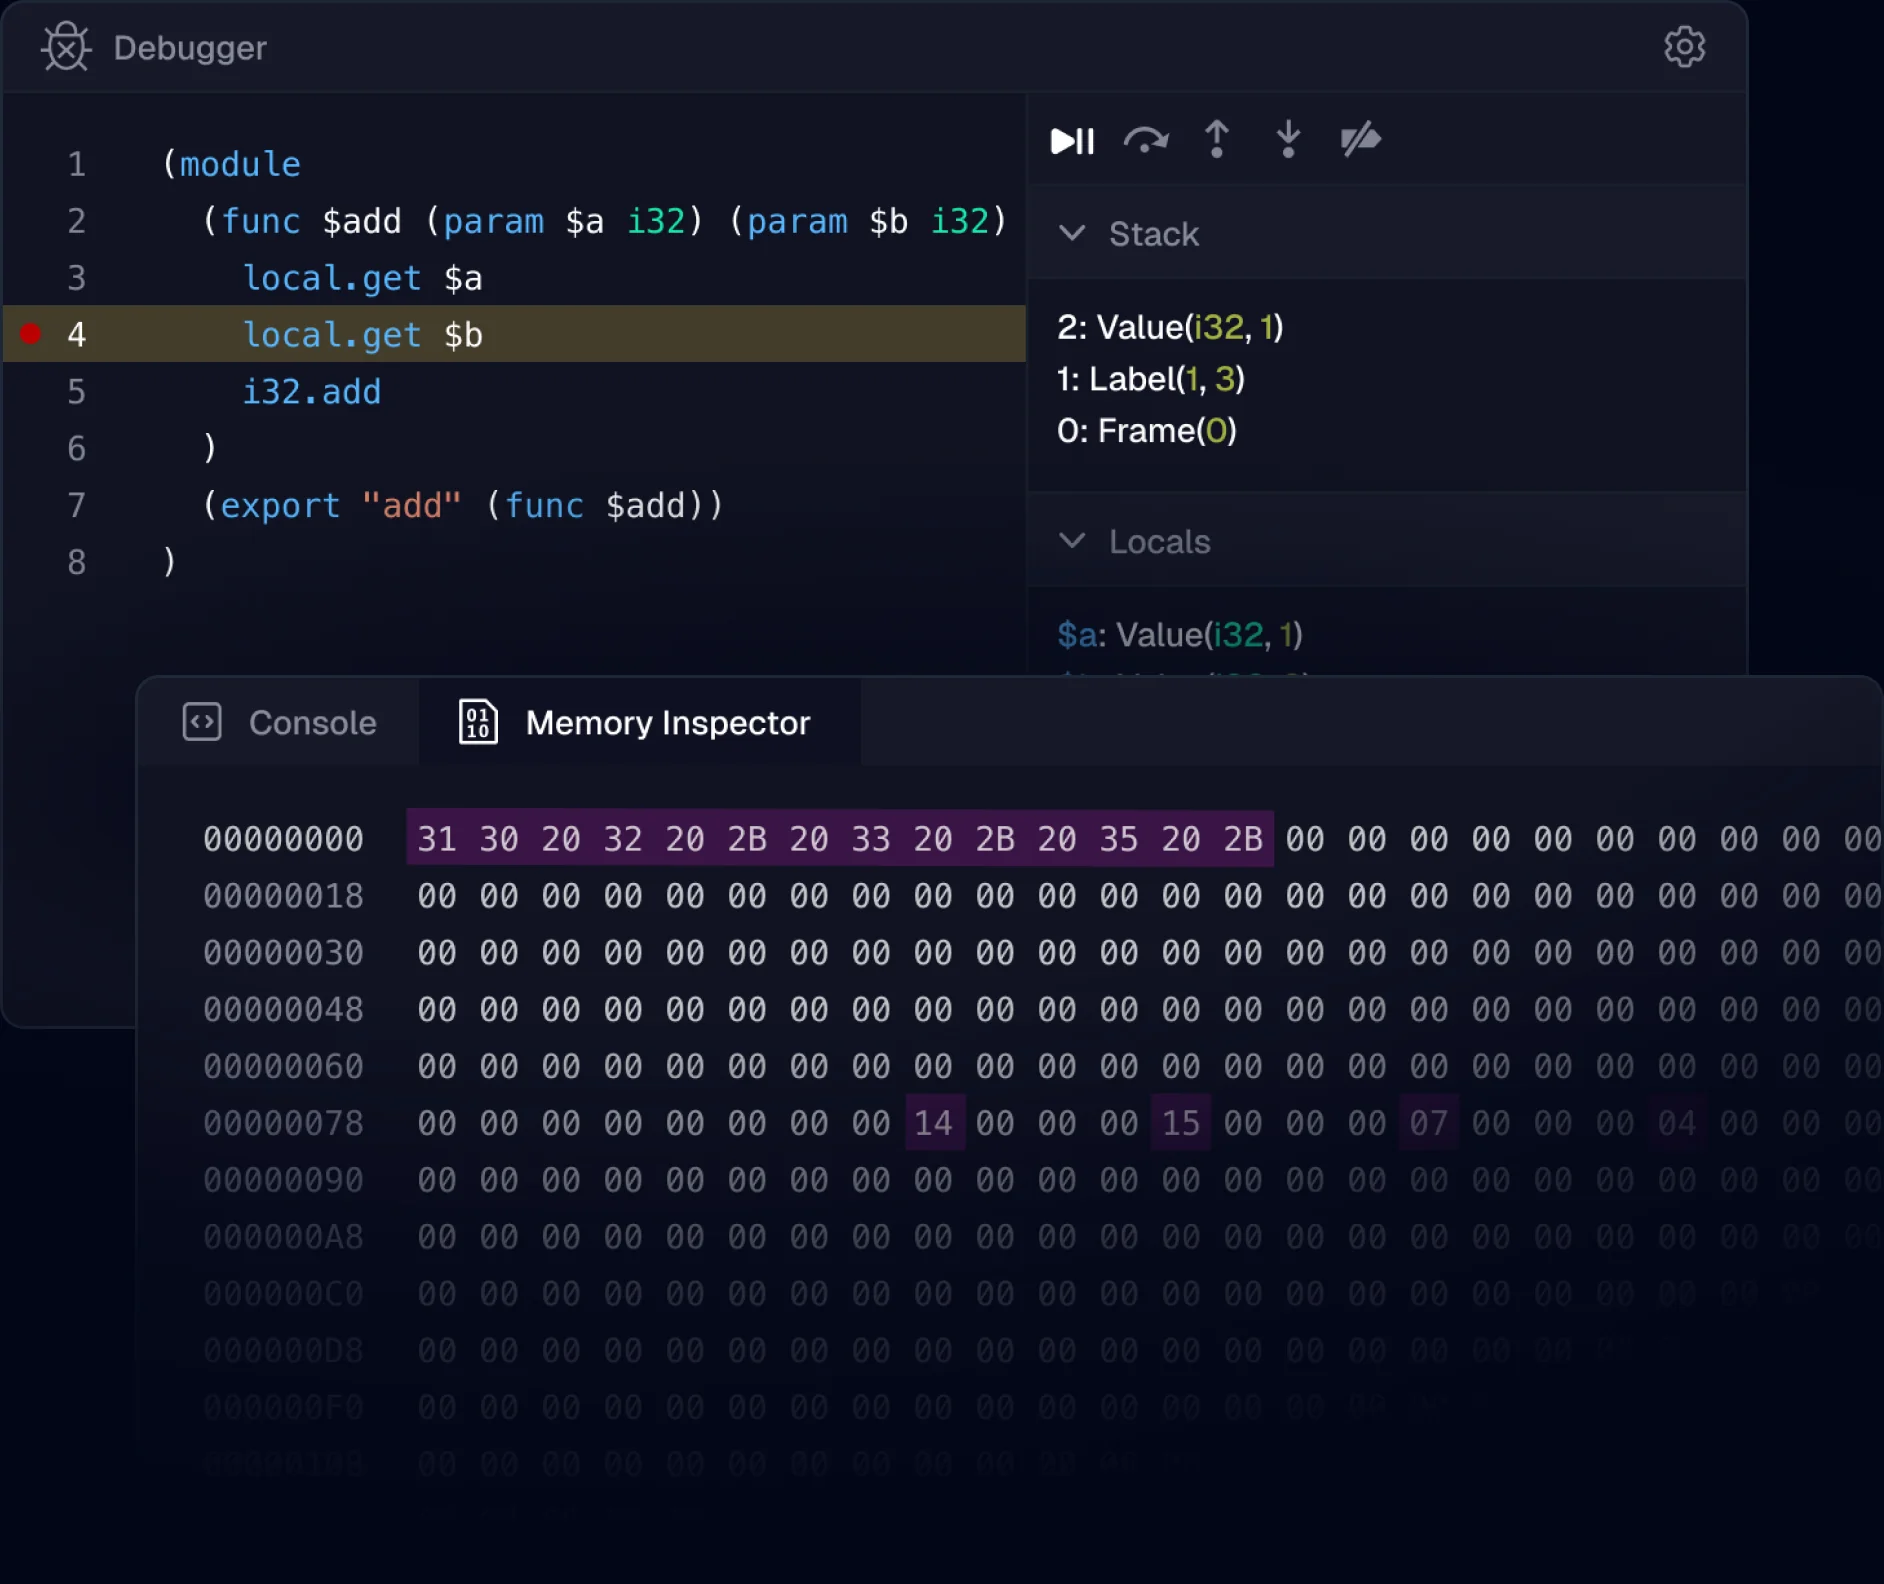1884x1584 pixels.
Task: Click the Console brackets icon
Action: tap(202, 722)
